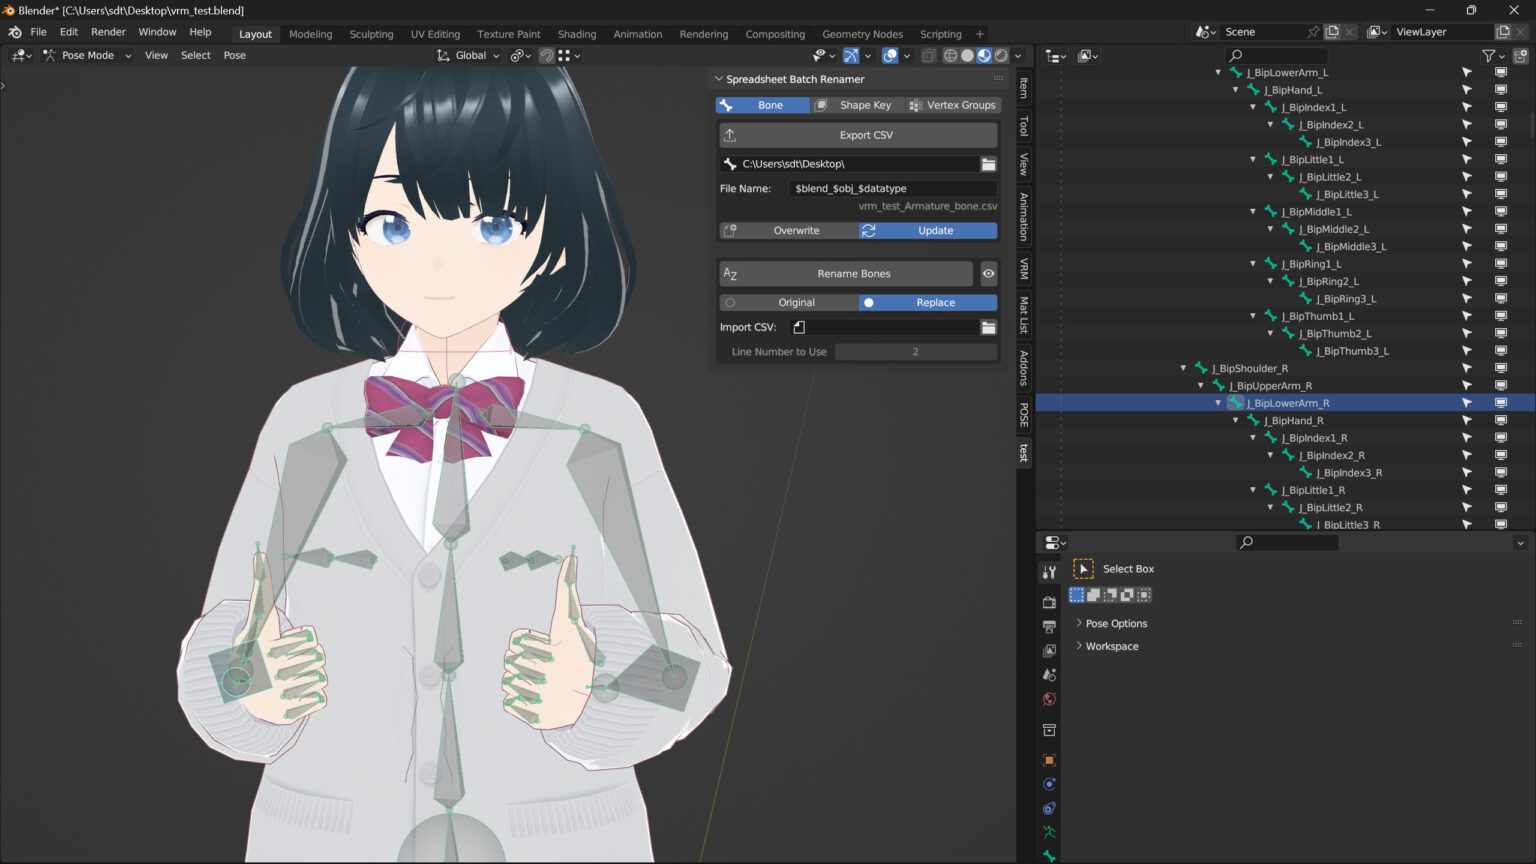Viewport: 1536px width, 864px height.
Task: Open the Object Properties tab
Action: coord(1048,760)
